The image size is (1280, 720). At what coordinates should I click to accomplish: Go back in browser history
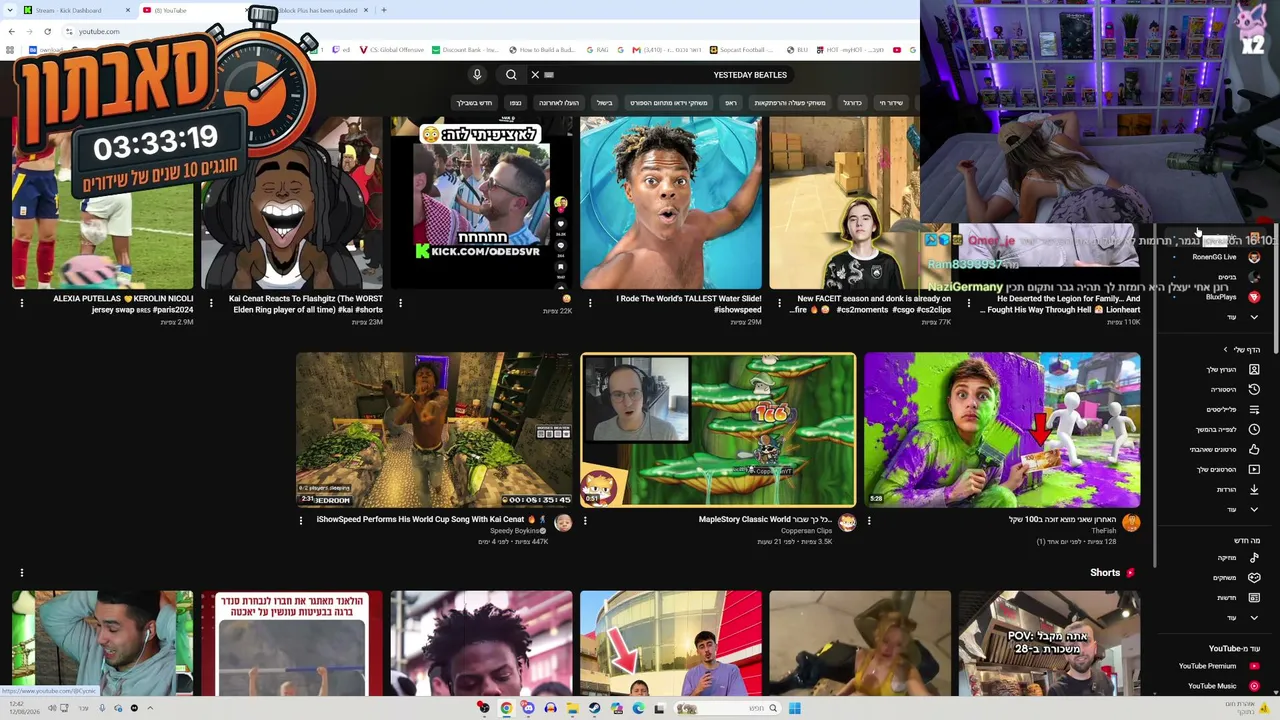11,31
